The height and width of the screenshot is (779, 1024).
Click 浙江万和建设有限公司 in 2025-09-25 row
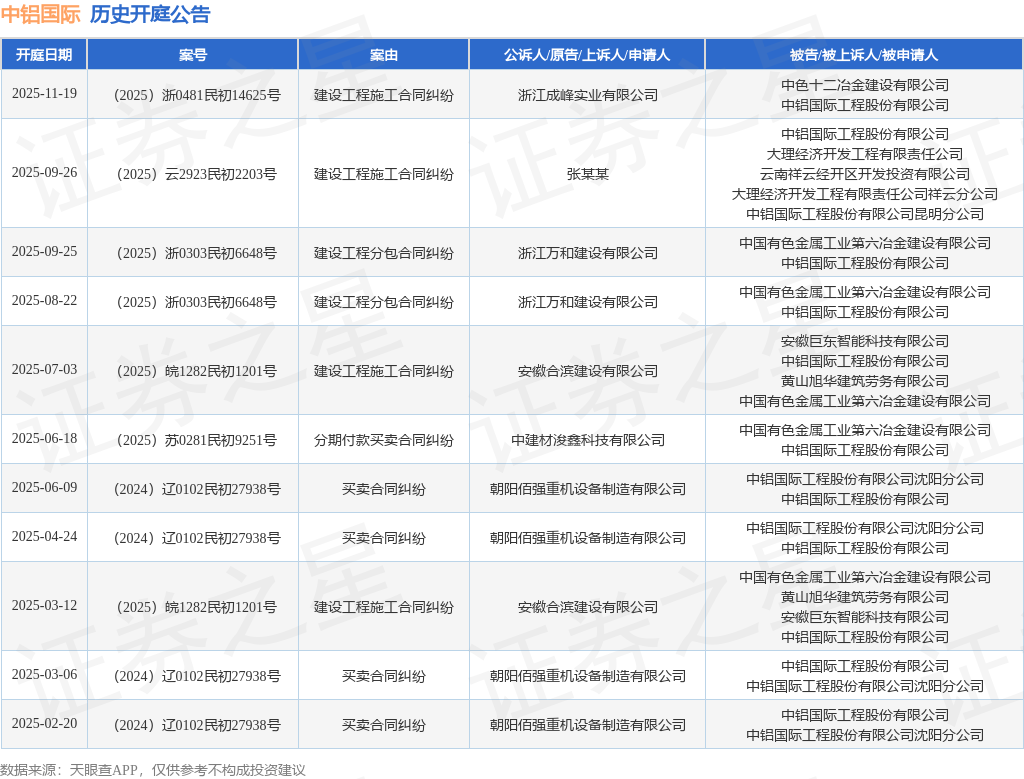(x=588, y=253)
